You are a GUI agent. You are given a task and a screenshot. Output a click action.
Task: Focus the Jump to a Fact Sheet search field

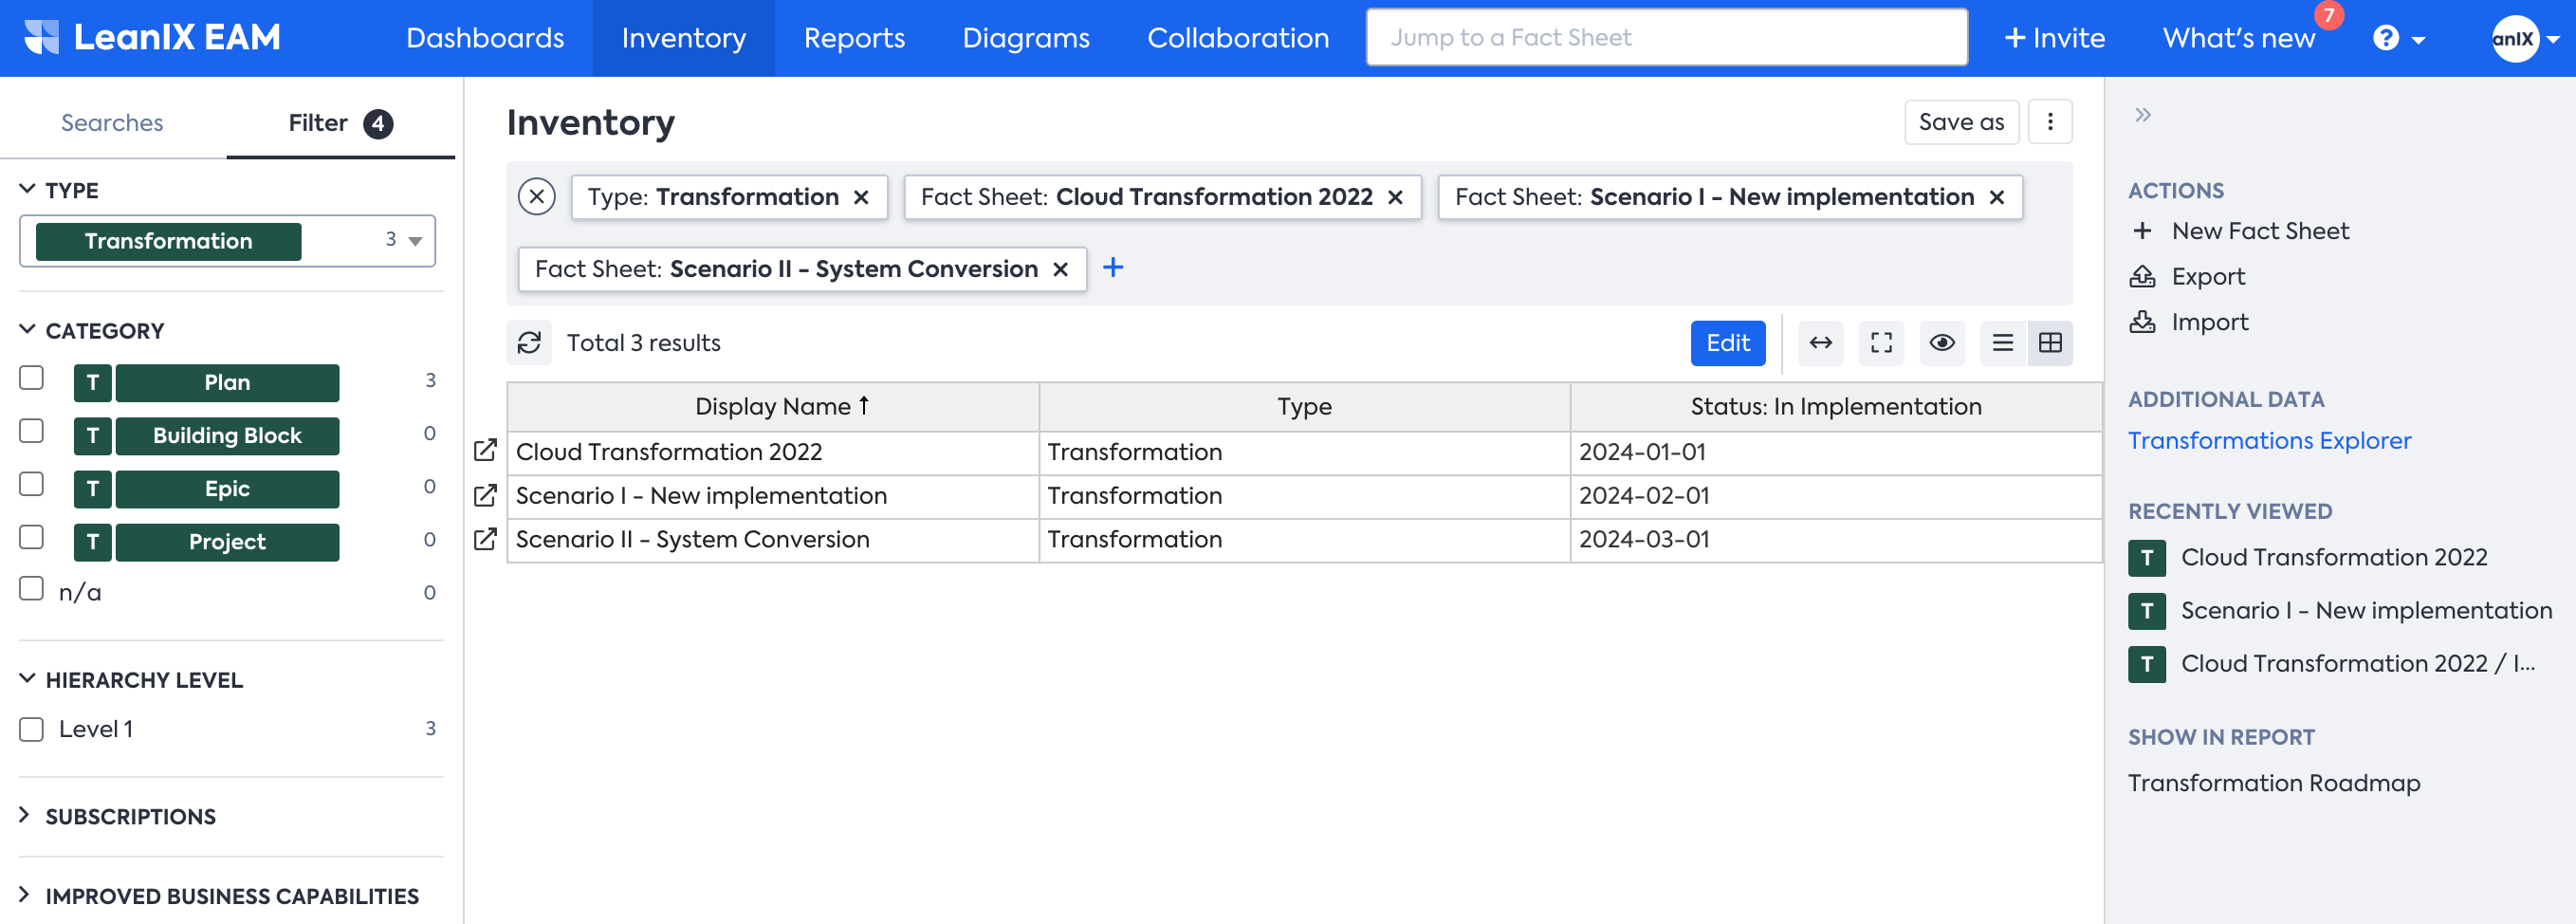point(1667,38)
